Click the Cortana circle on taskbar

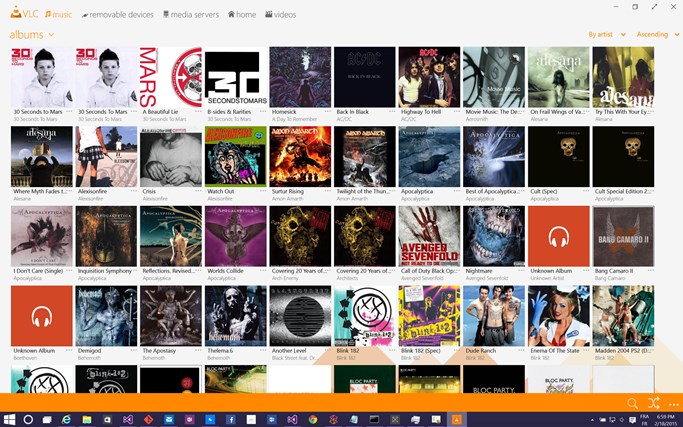[x=28, y=420]
